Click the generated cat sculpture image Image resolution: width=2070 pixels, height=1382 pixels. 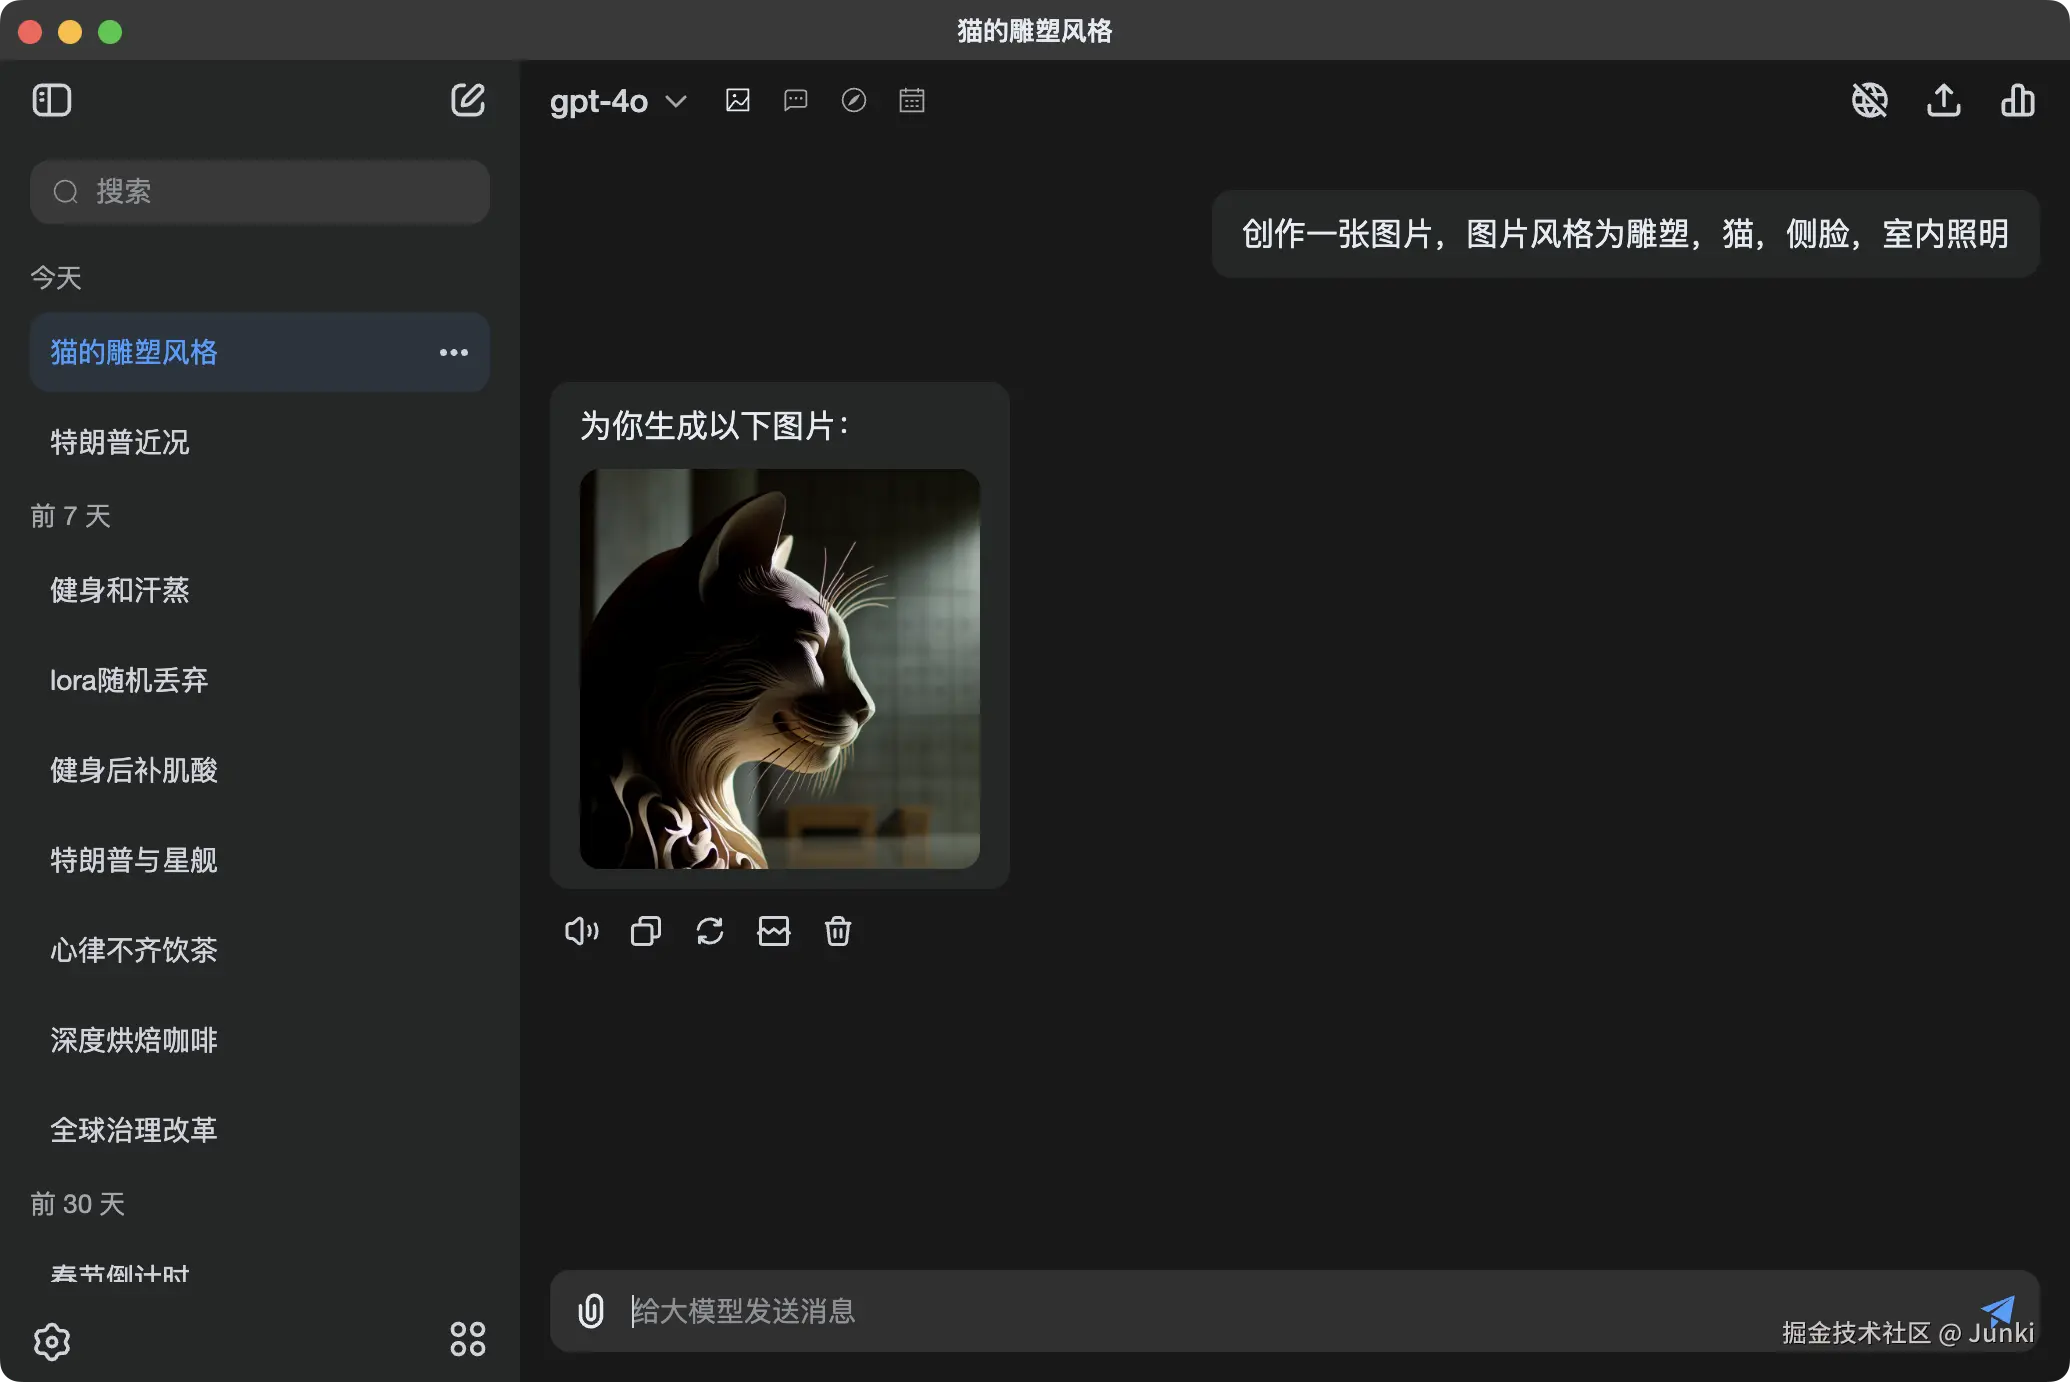coord(779,668)
